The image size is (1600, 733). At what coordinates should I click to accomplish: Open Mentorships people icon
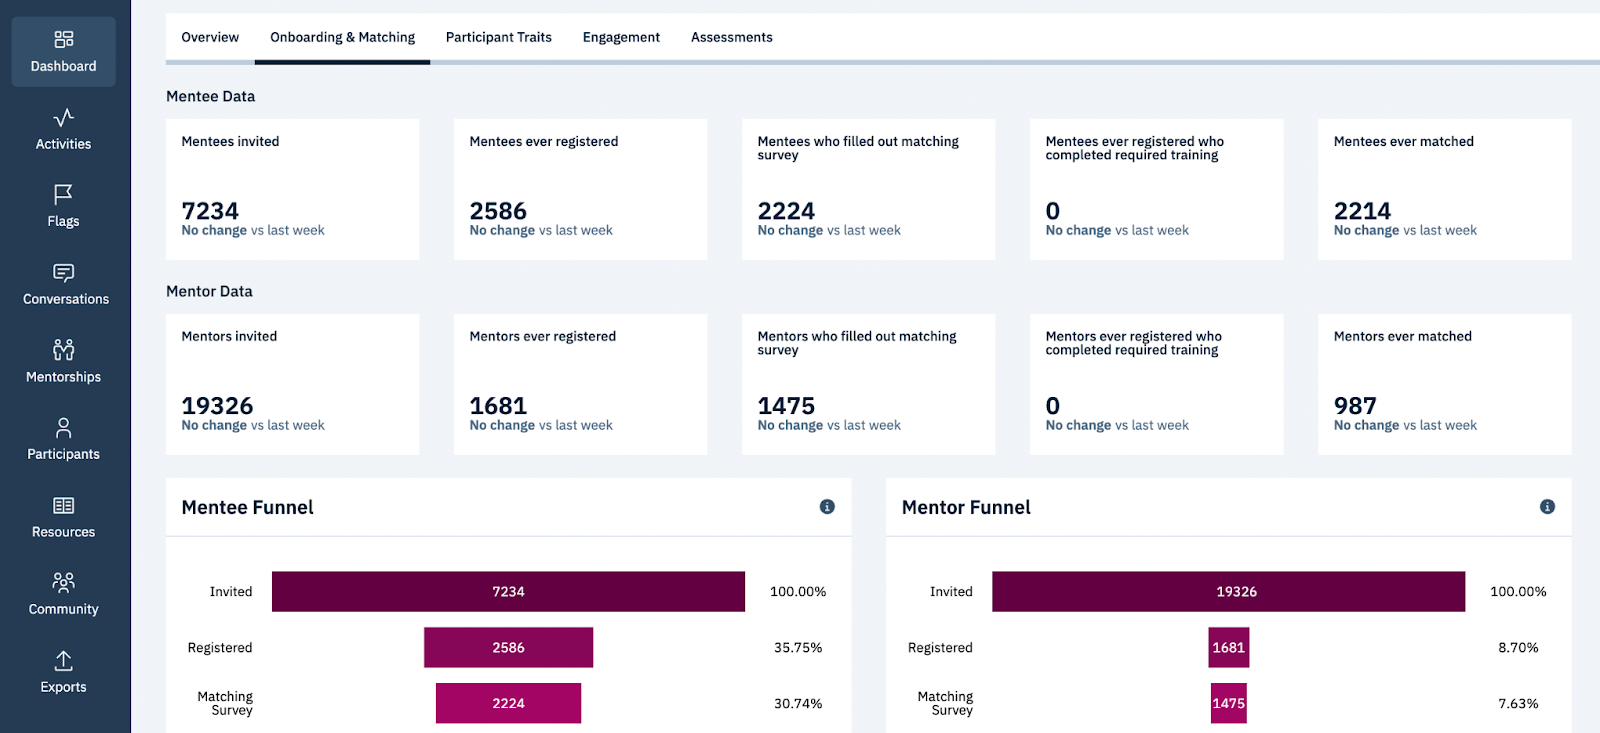point(63,350)
